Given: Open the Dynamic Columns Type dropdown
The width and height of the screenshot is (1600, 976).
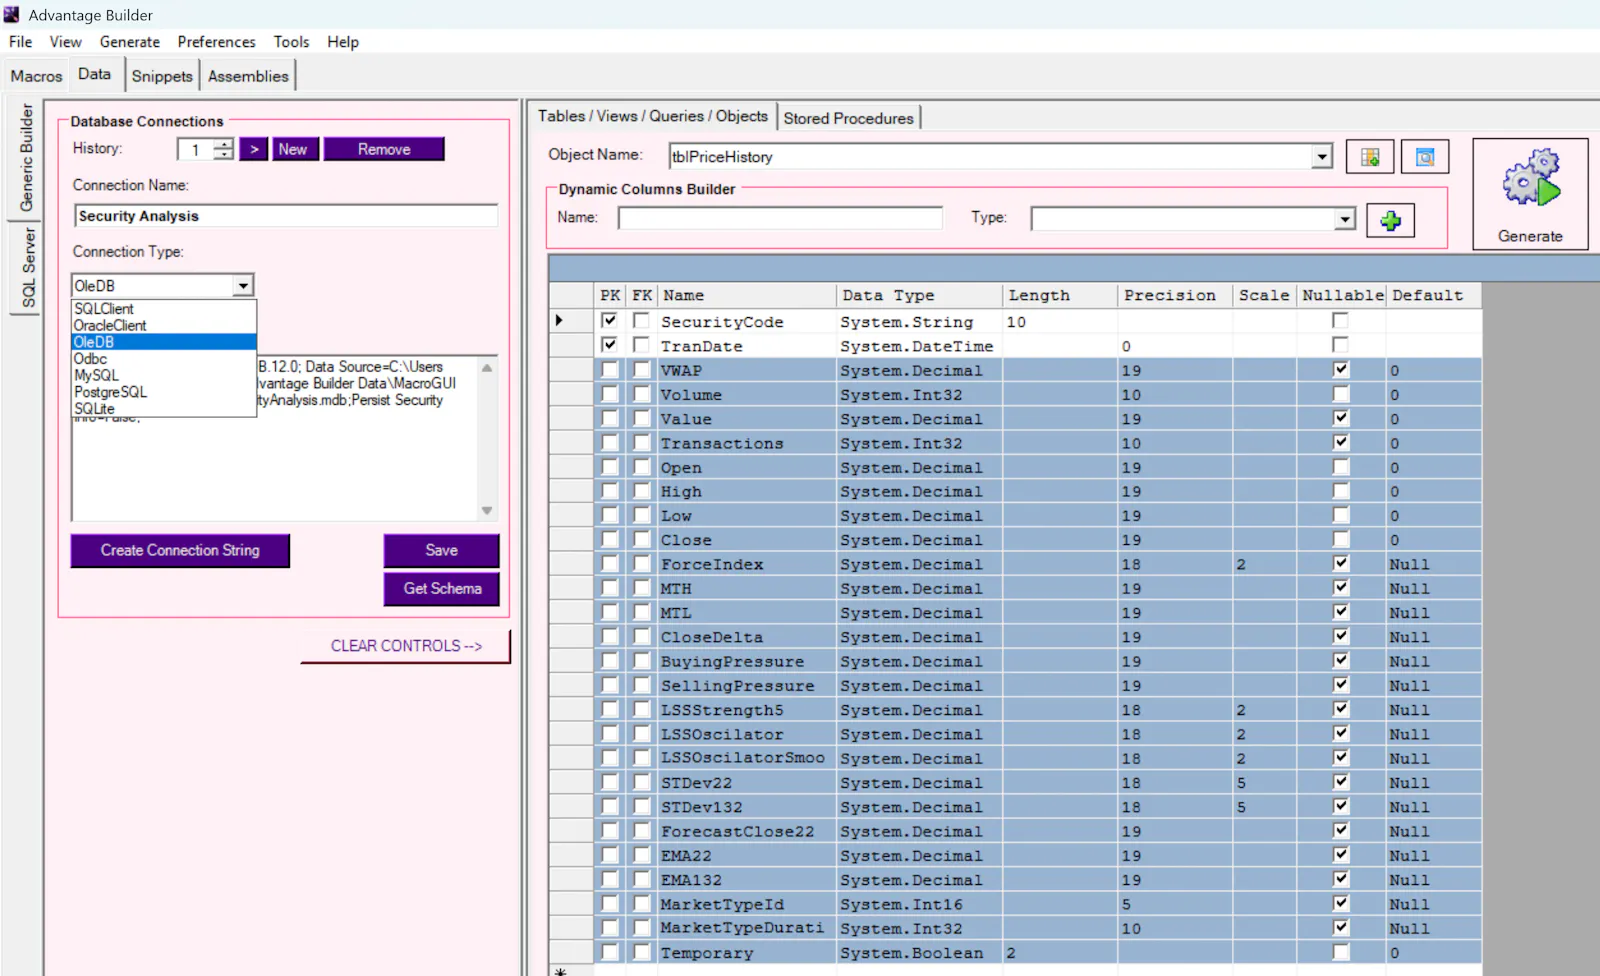Looking at the screenshot, I should (x=1345, y=219).
